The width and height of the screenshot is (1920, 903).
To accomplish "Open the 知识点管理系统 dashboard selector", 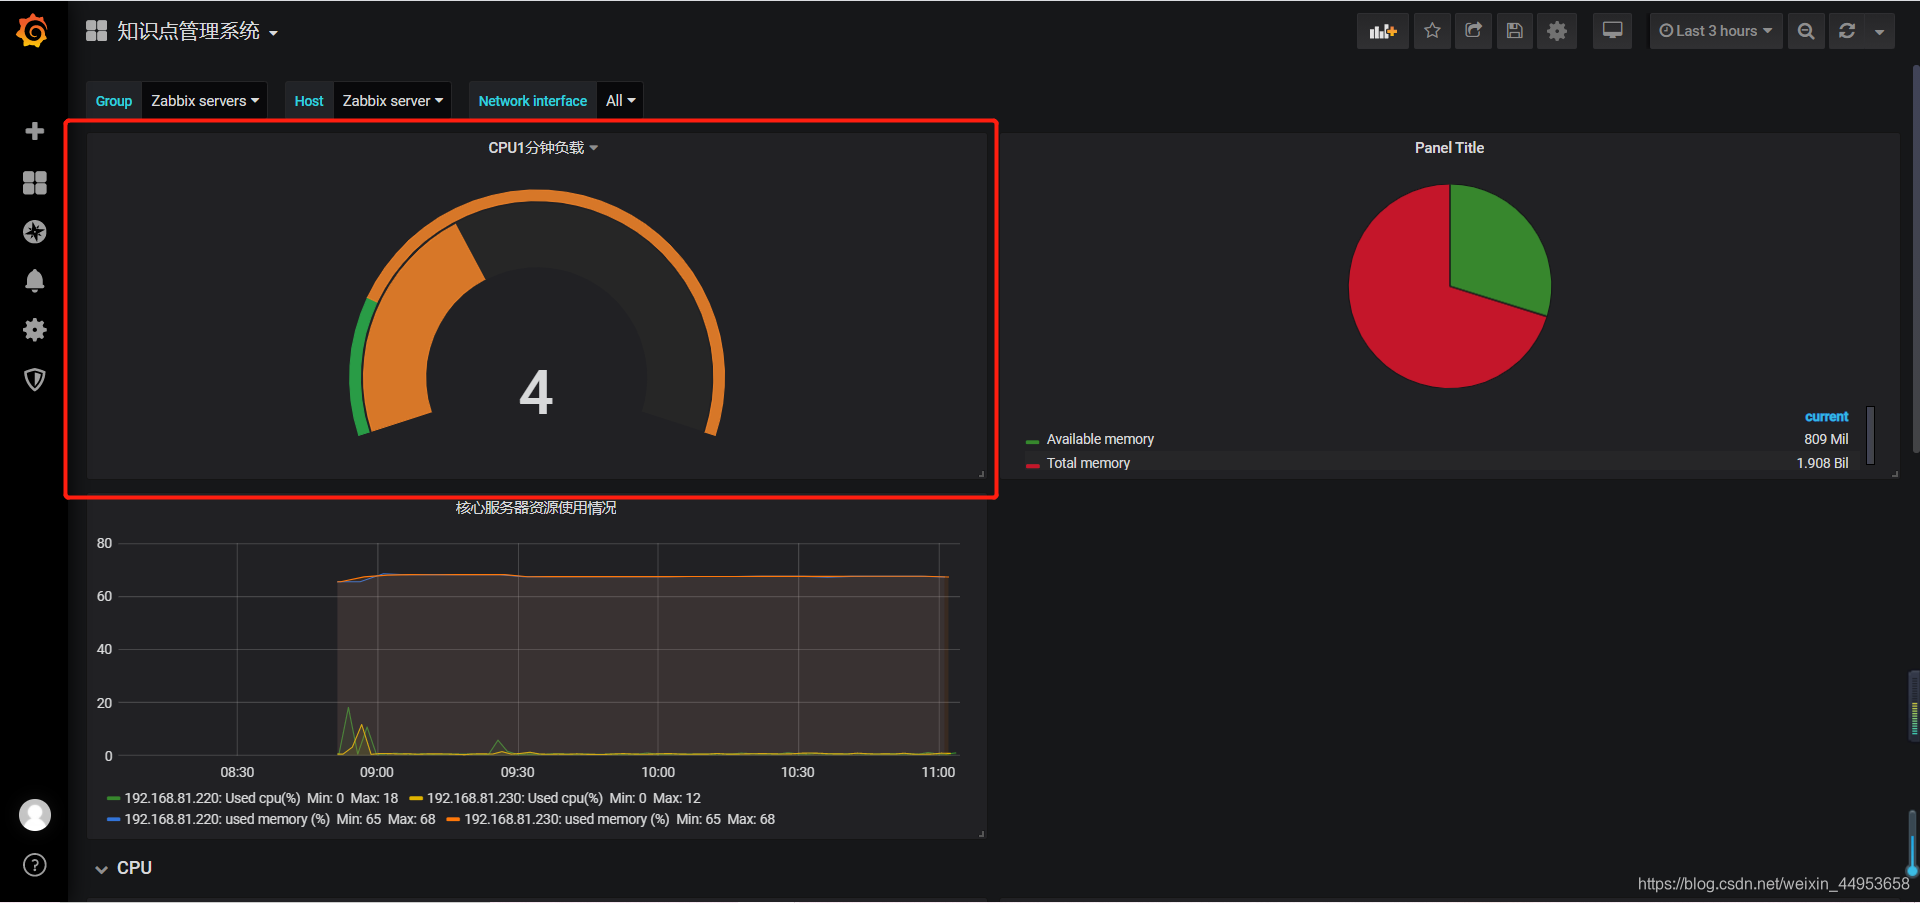I will pos(182,31).
